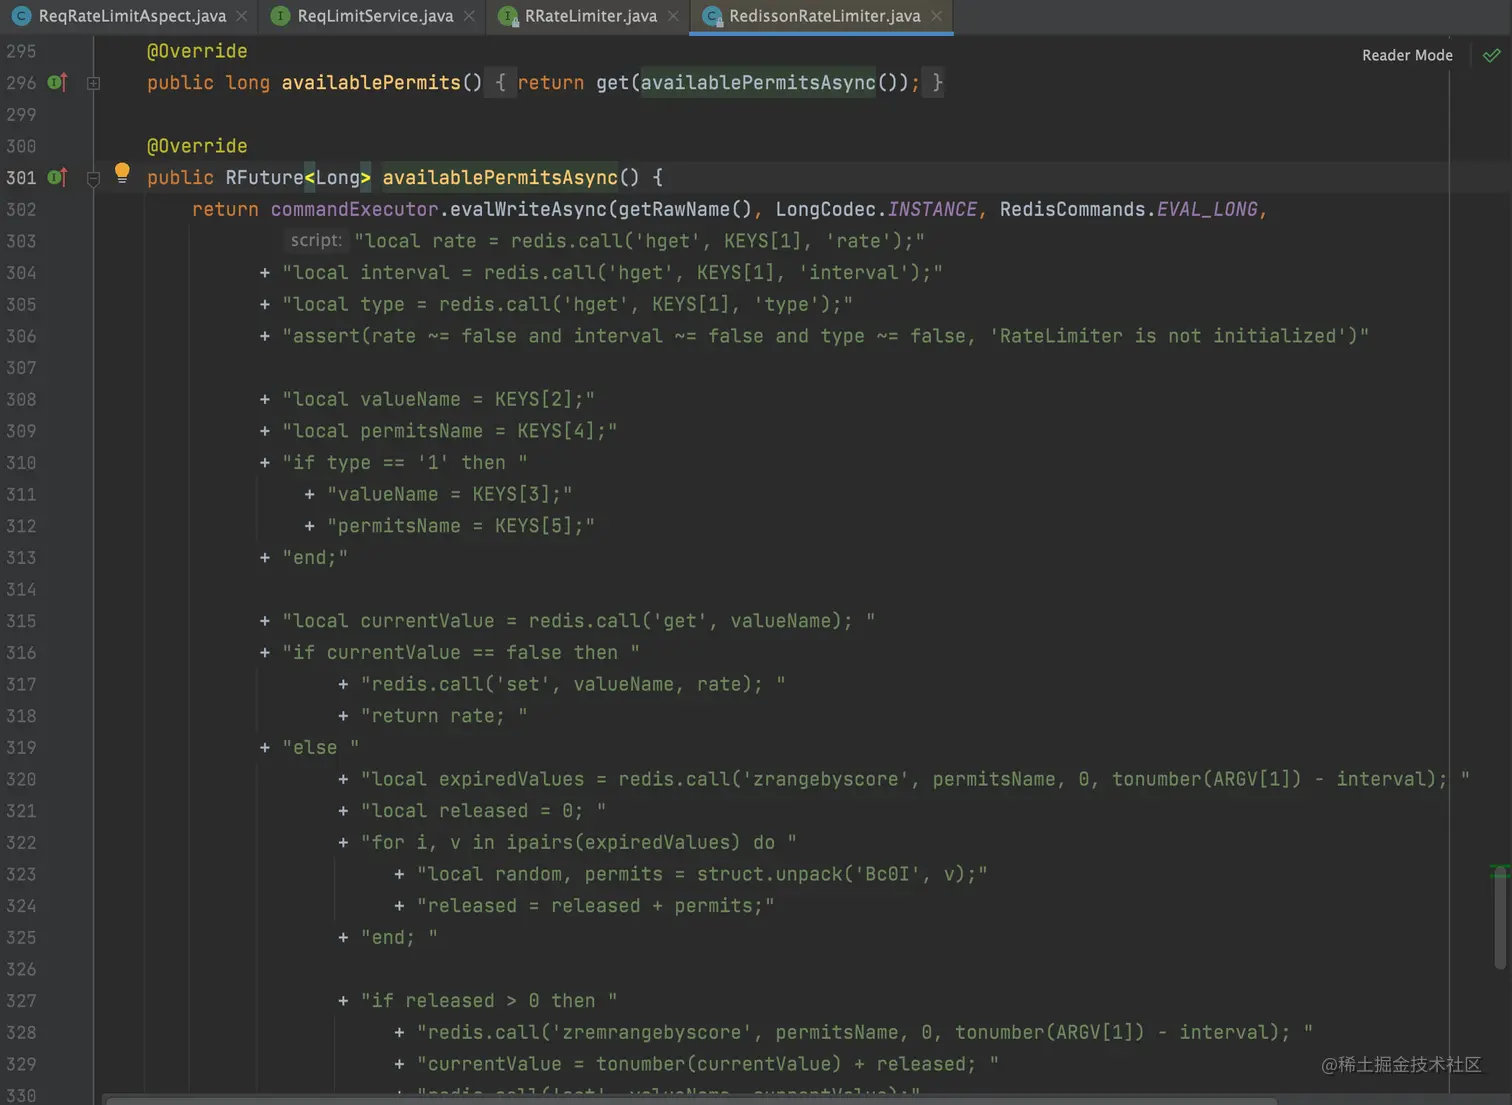Select the RRateLimiter.java editor tab
The width and height of the screenshot is (1512, 1105).
point(591,16)
